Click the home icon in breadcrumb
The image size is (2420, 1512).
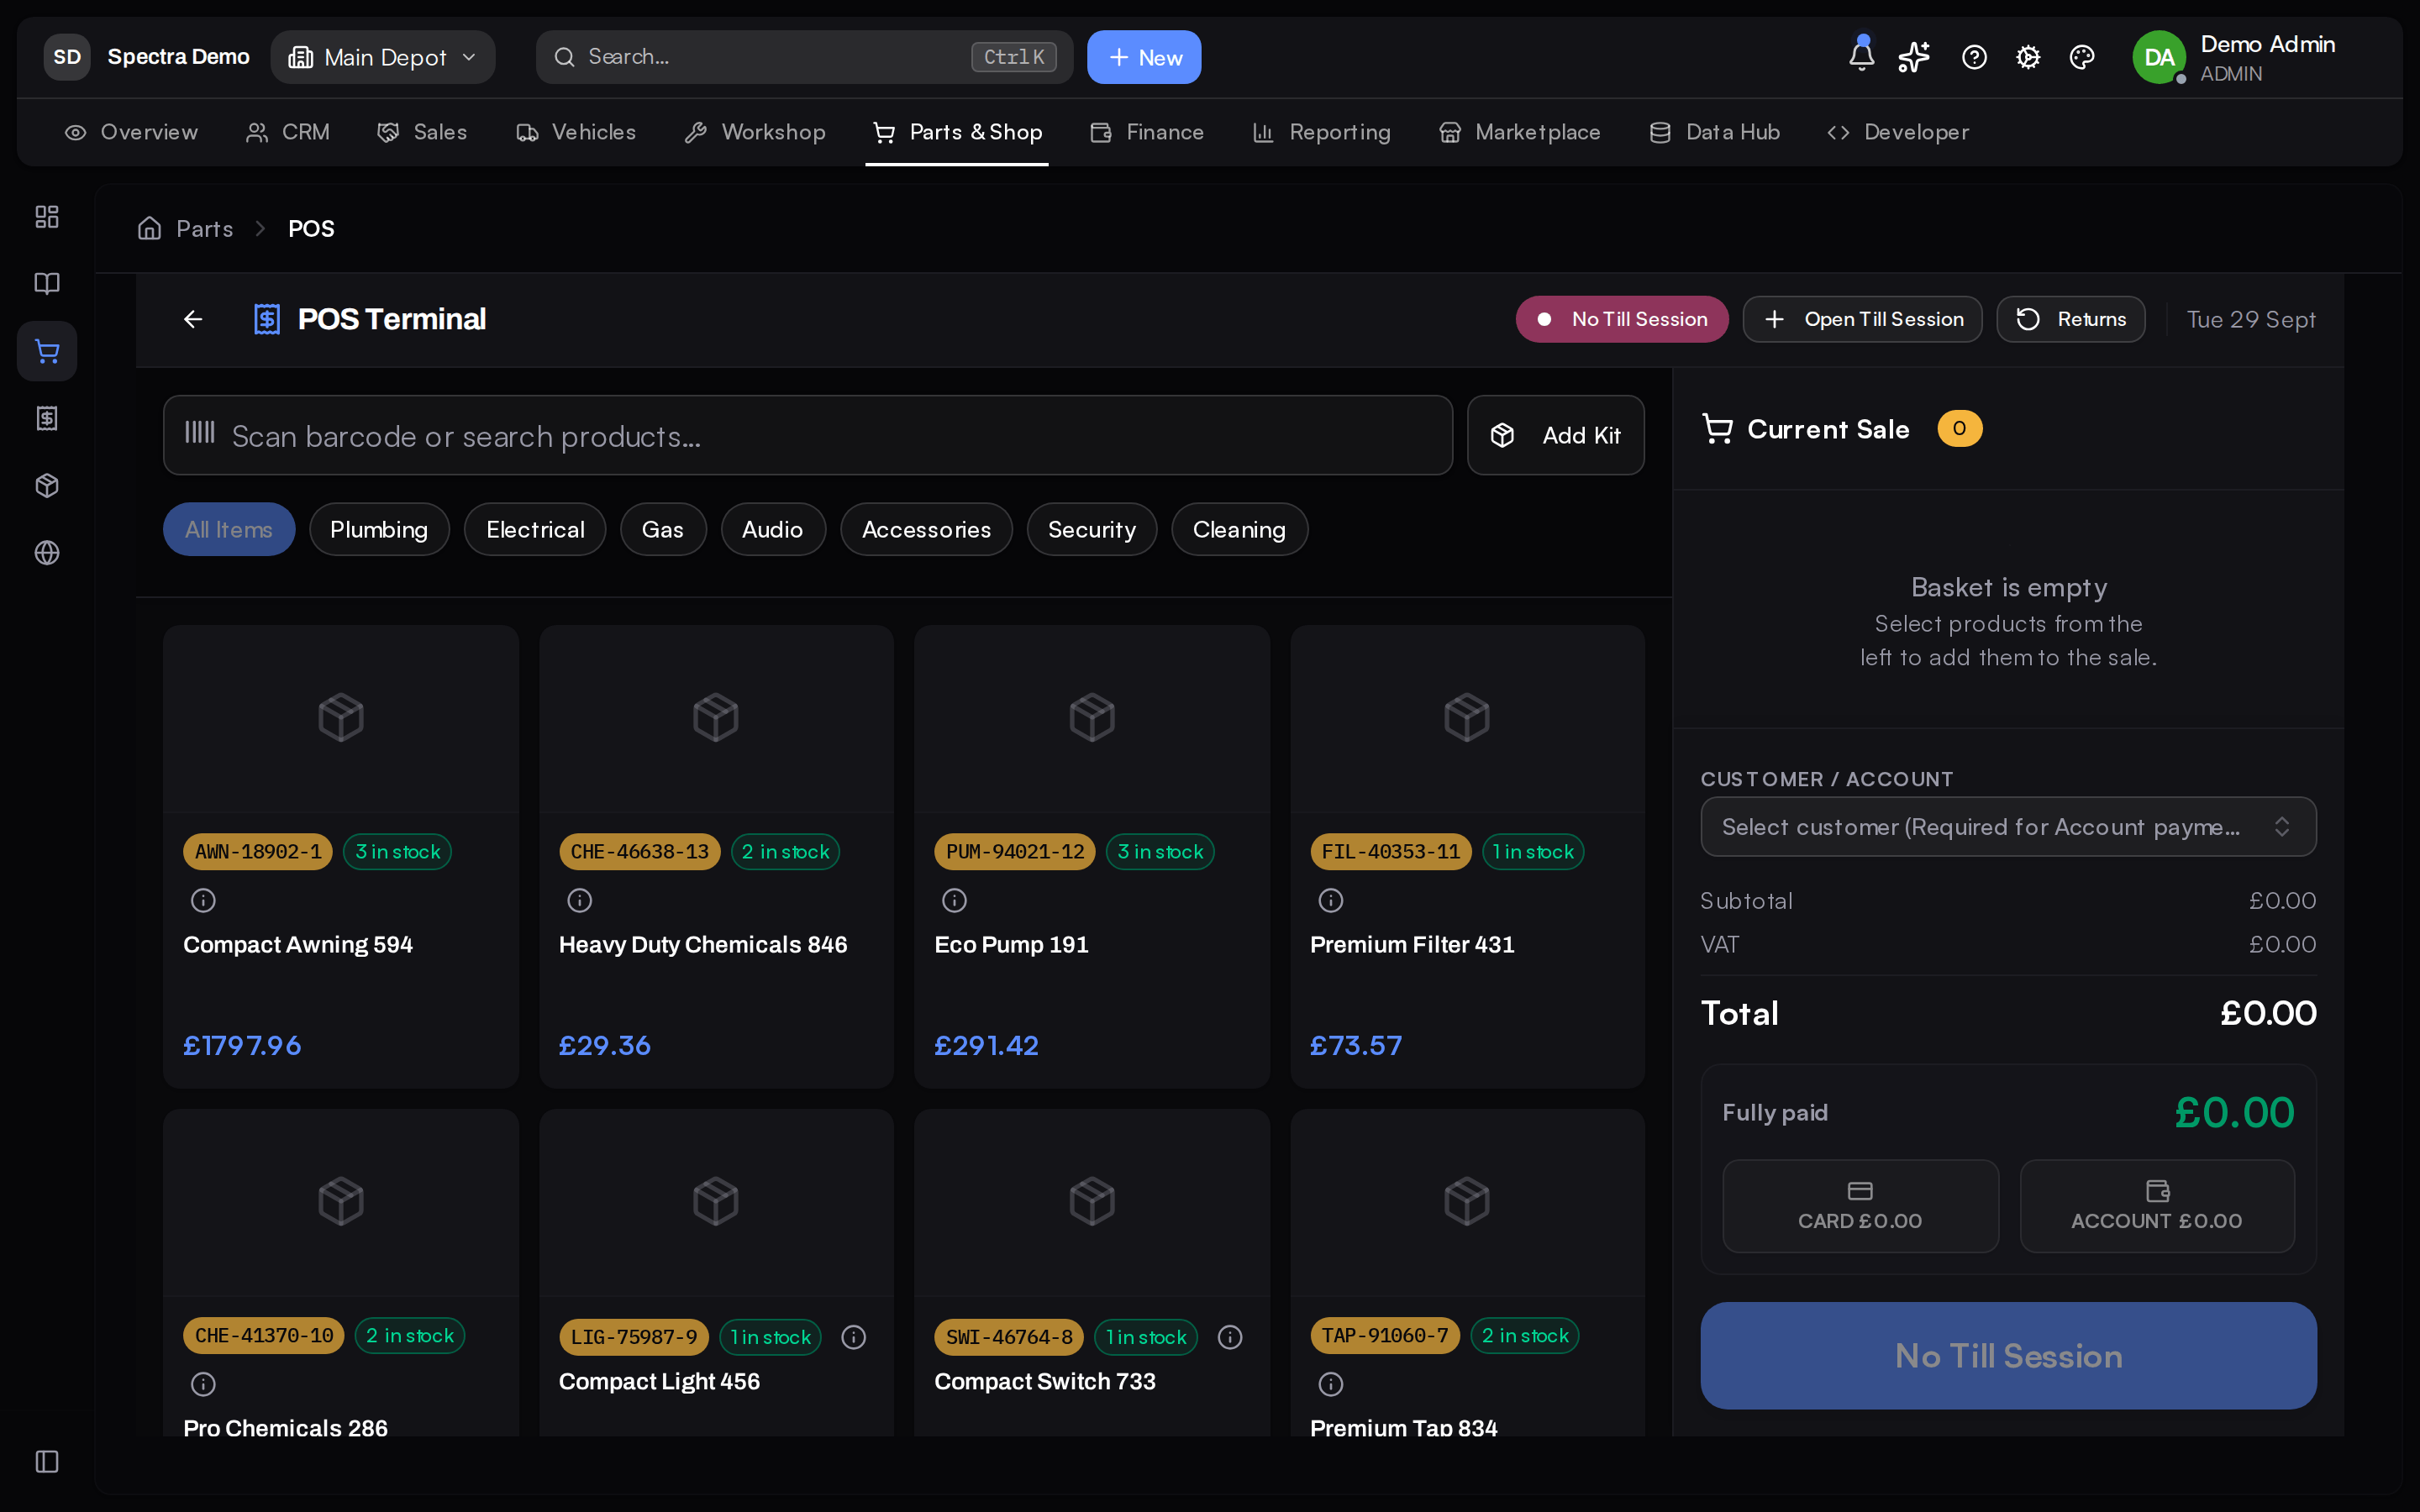point(149,229)
